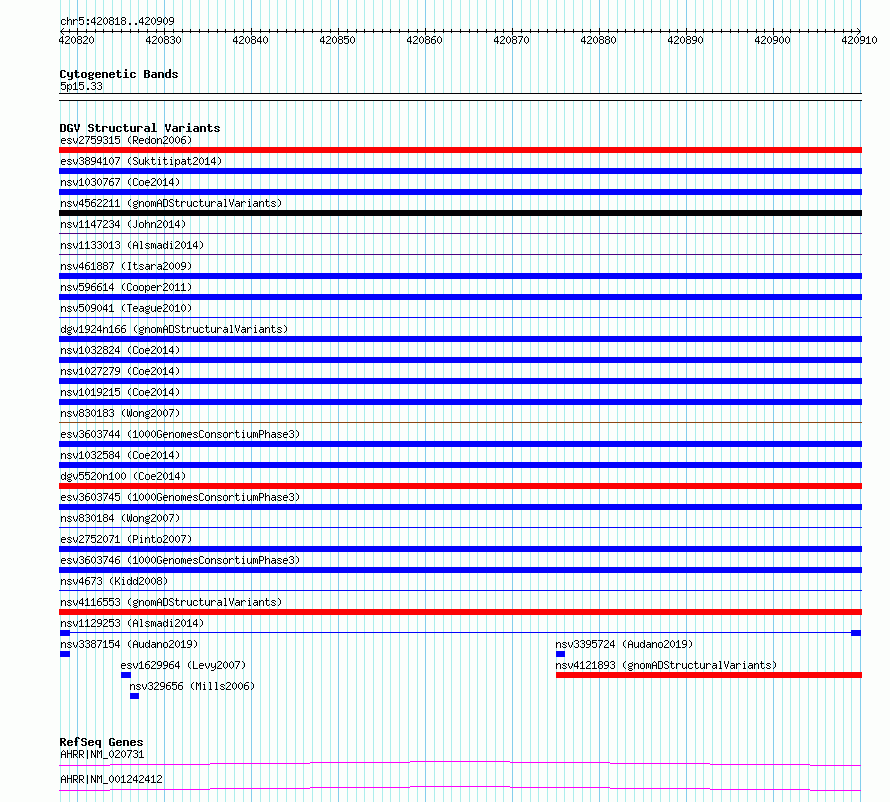Click the blue block under nsv329656
Viewport: 890px width, 802px height.
pos(135,696)
